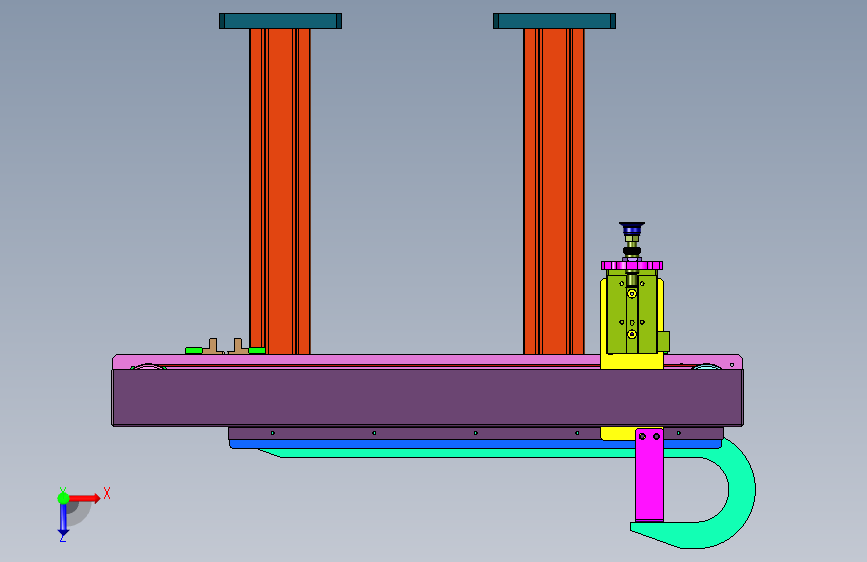Select the large purple main beam
This screenshot has width=867, height=562.
click(427, 398)
